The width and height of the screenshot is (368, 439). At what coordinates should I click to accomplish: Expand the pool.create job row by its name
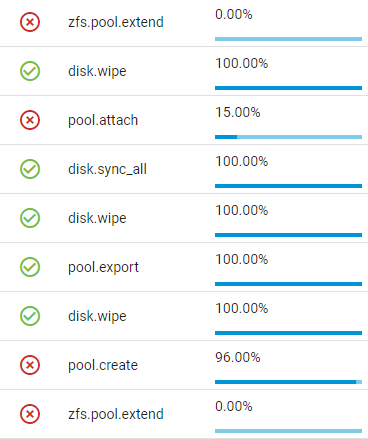point(103,365)
